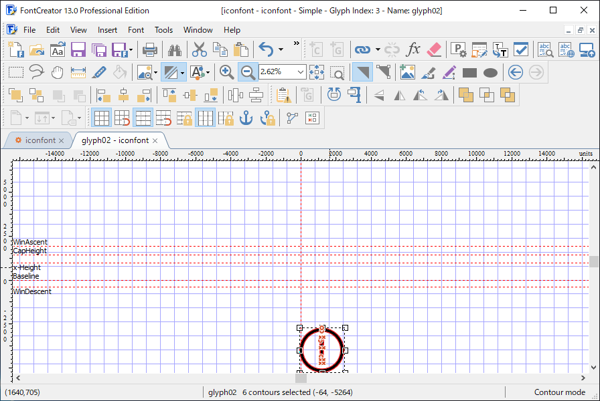Click the mirror horizontally triangle icon
This screenshot has width=600, height=401.
[x=399, y=95]
